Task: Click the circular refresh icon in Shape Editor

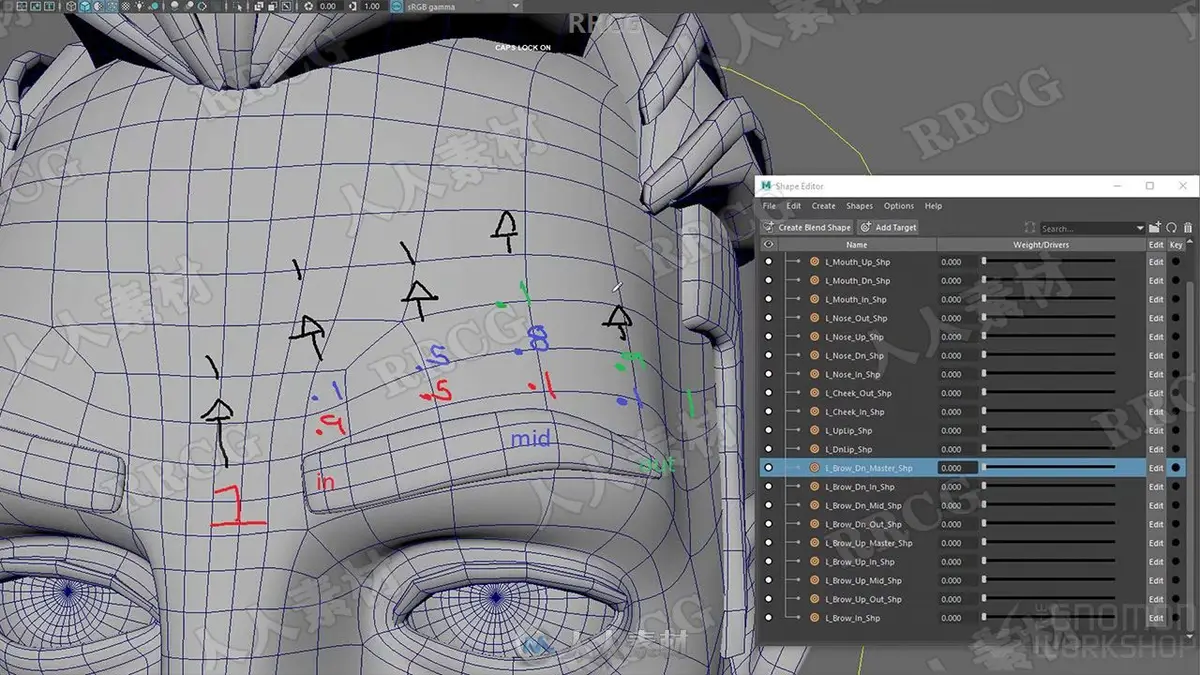Action: pos(1172,227)
